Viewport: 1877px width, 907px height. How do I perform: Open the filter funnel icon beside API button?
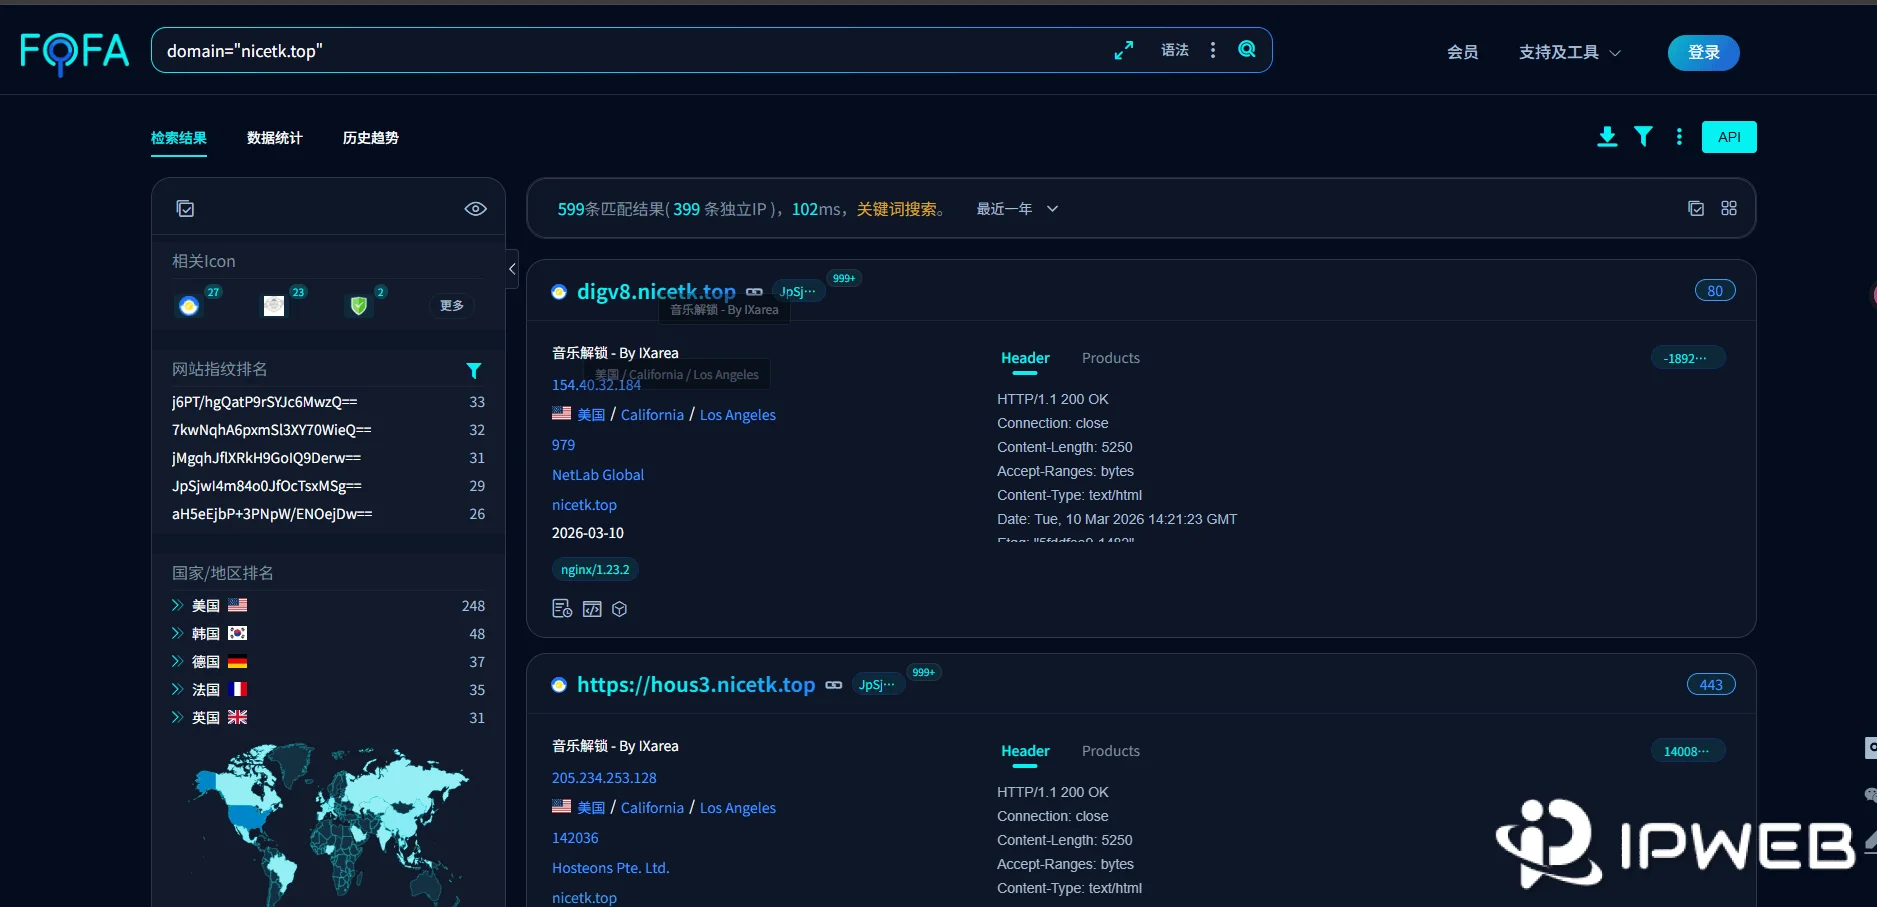pos(1643,137)
